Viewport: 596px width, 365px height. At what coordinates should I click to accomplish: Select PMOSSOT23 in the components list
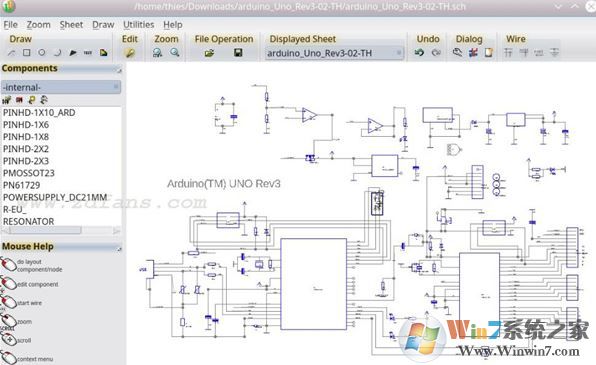[29, 173]
